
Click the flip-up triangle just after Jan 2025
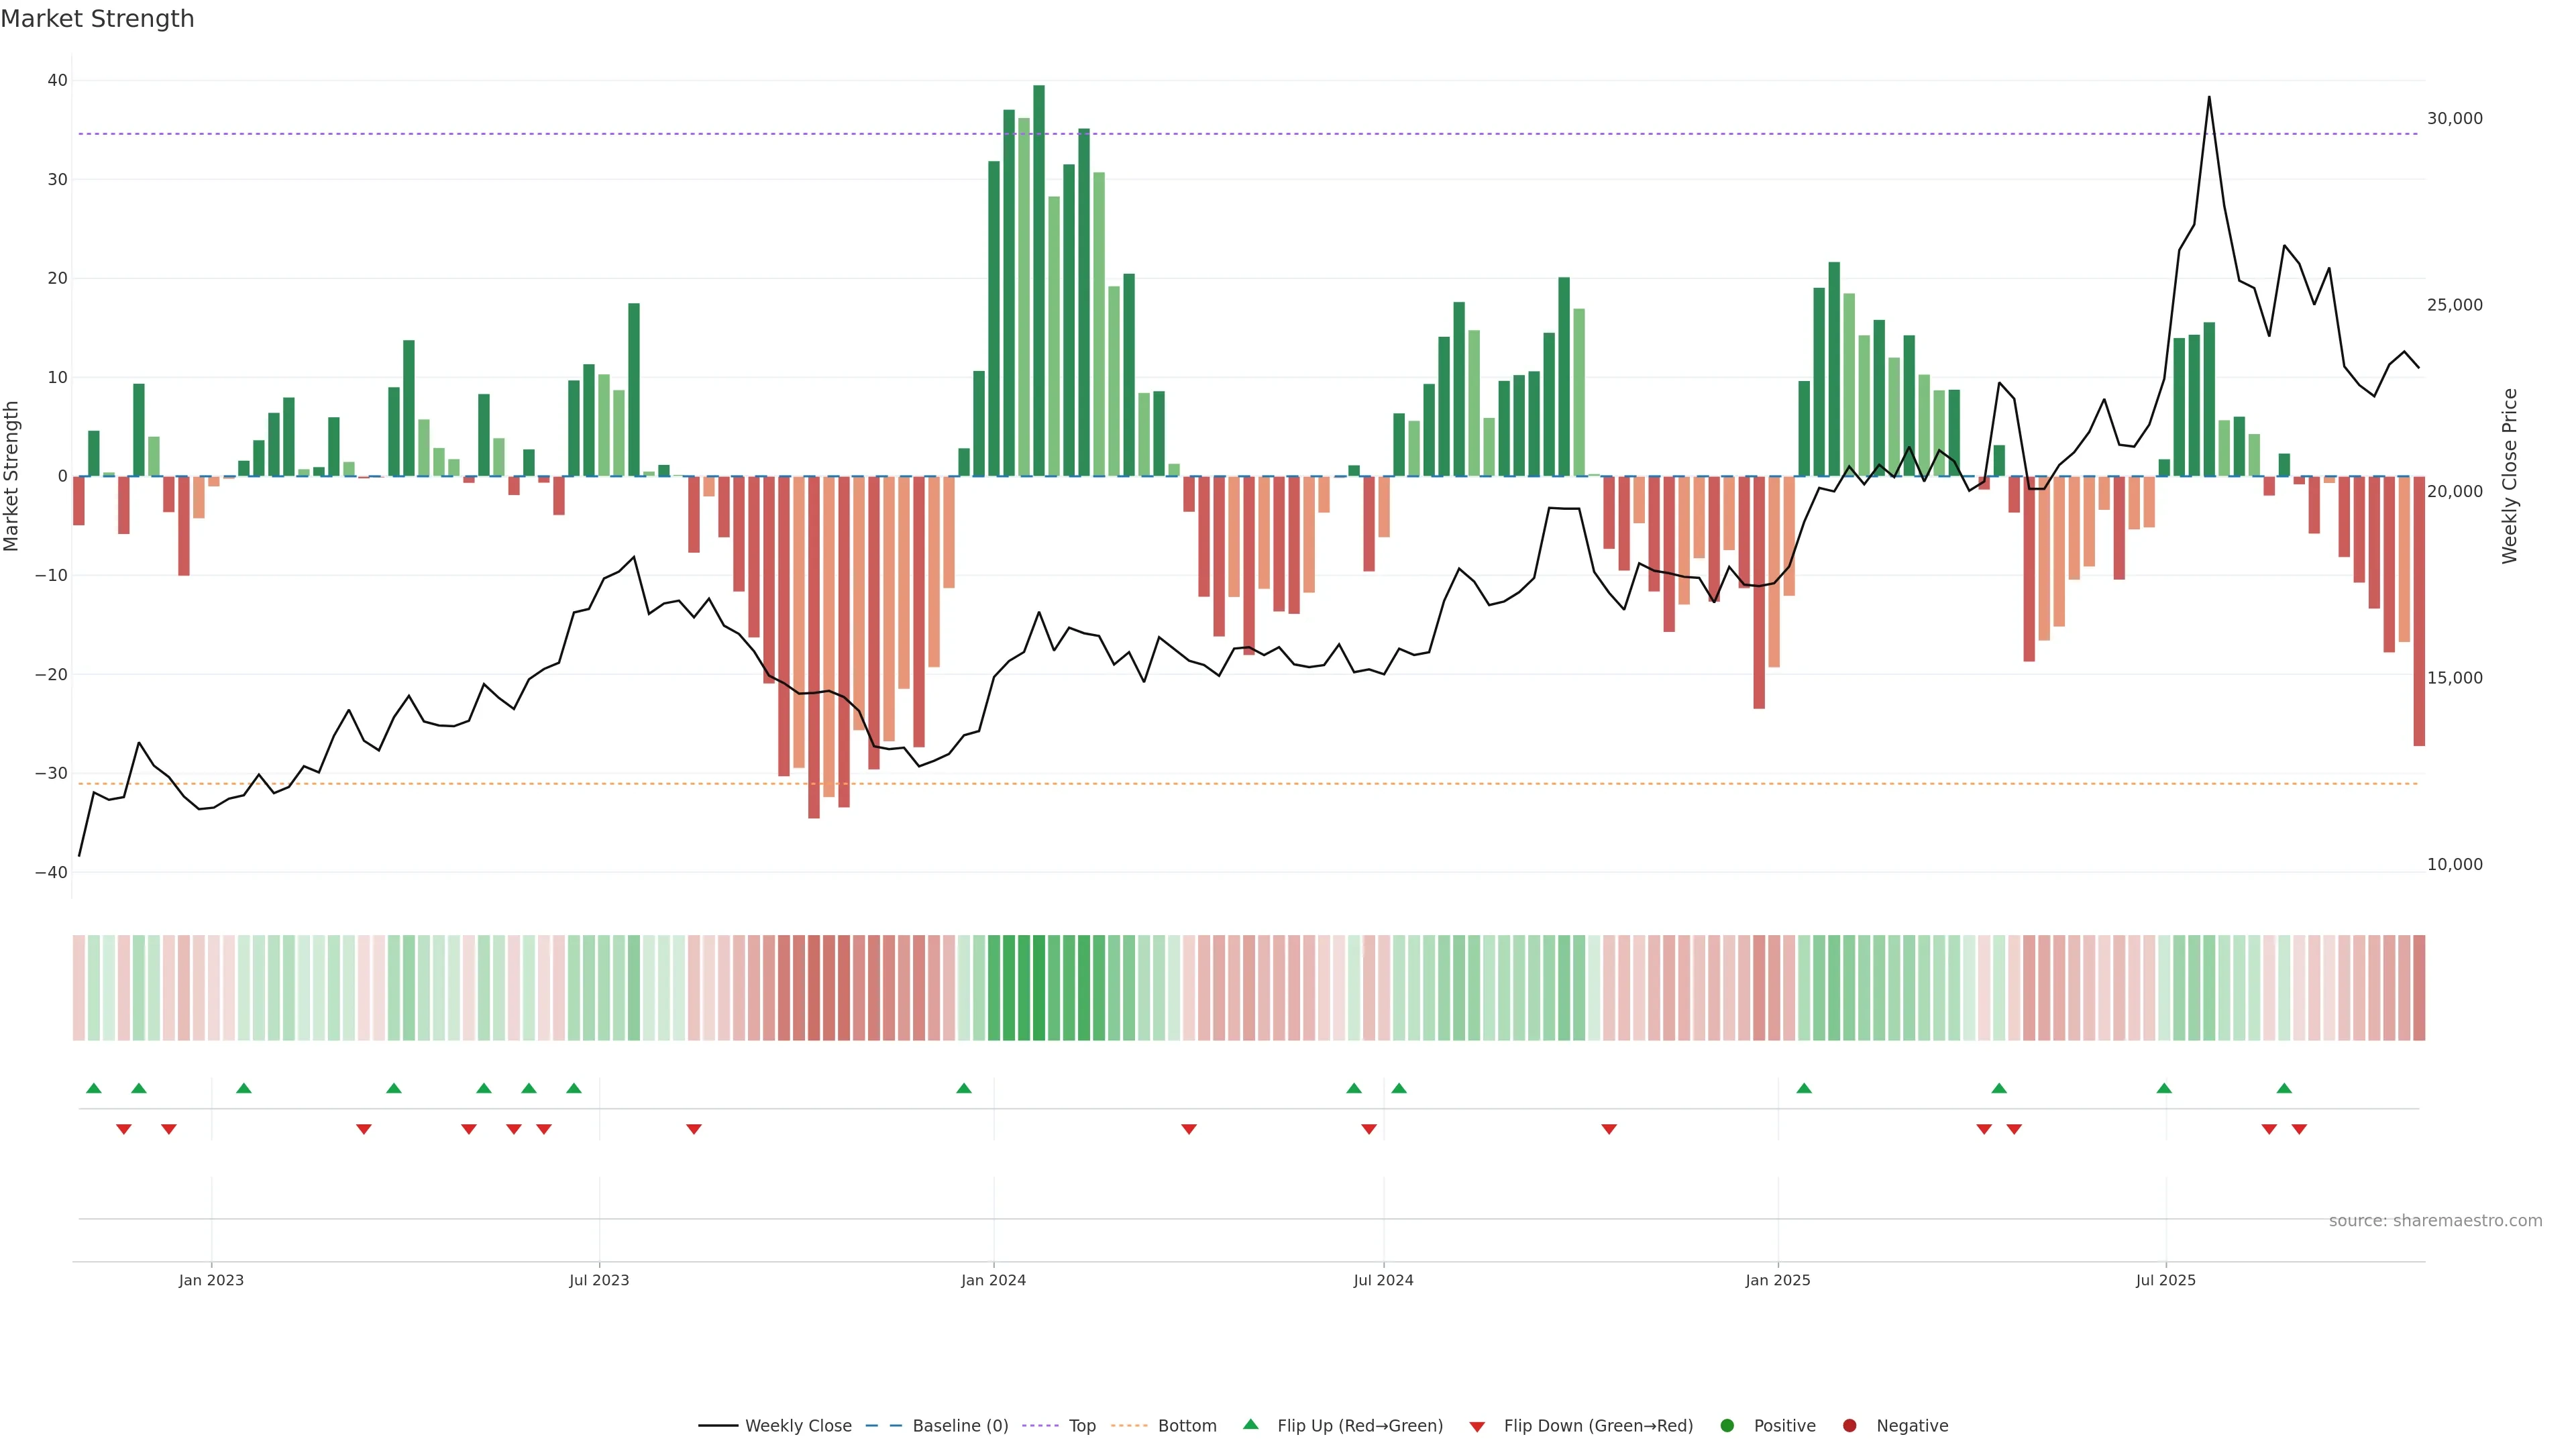coord(1804,1088)
